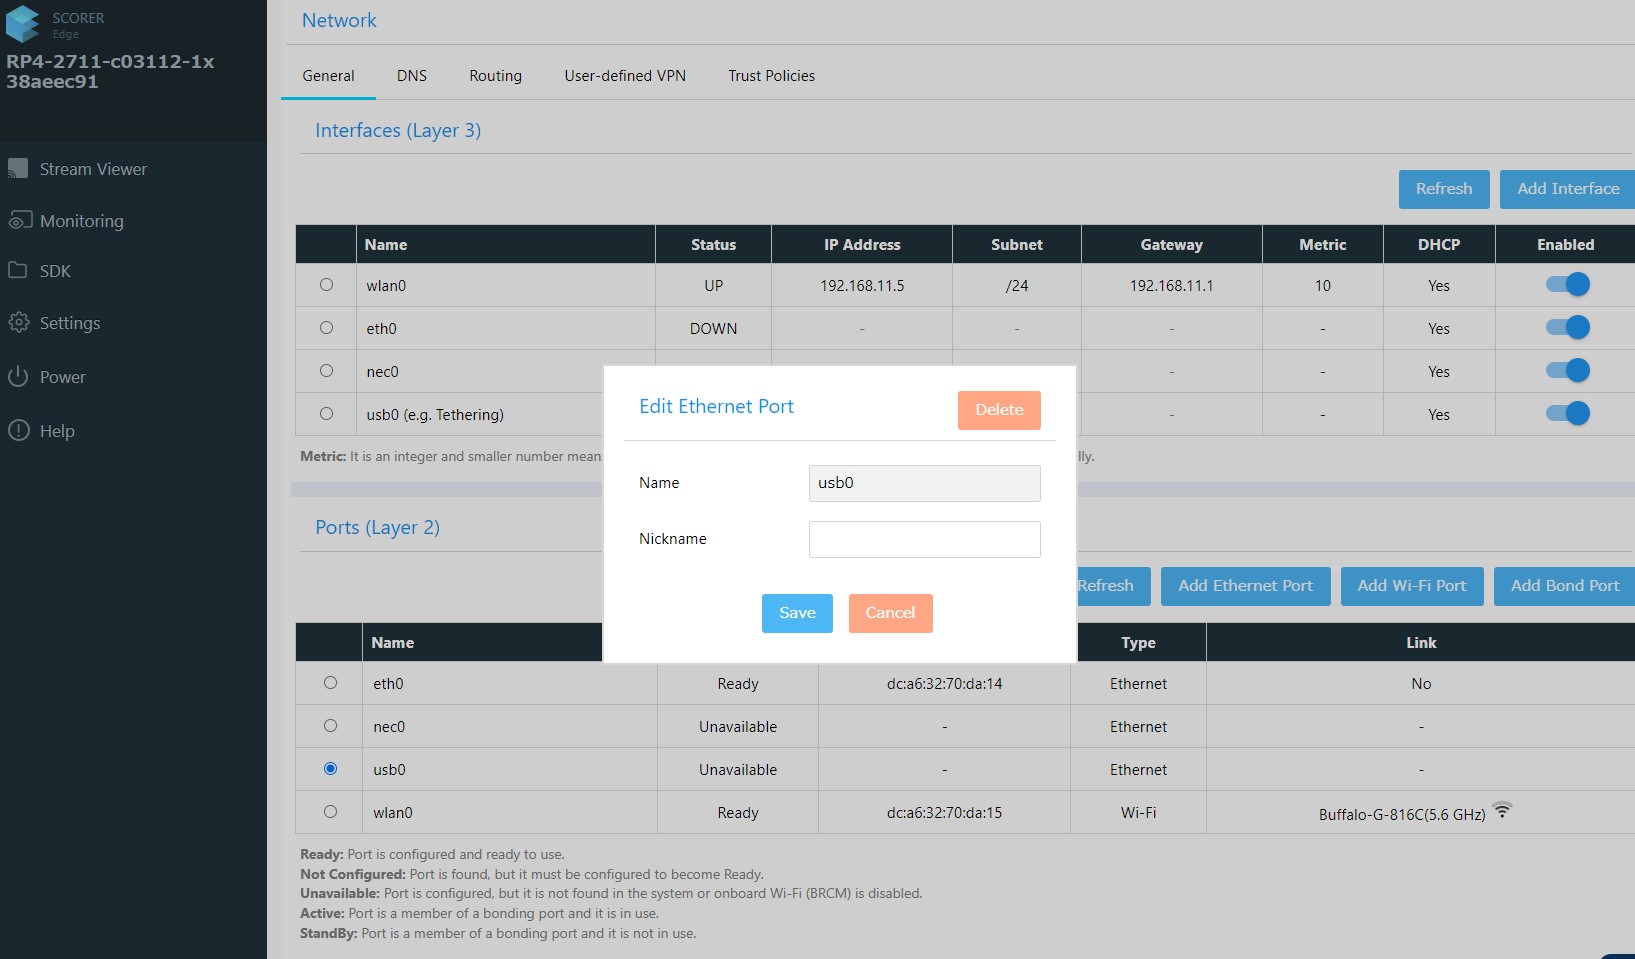Click the Power icon in sidebar

pyautogui.click(x=18, y=377)
